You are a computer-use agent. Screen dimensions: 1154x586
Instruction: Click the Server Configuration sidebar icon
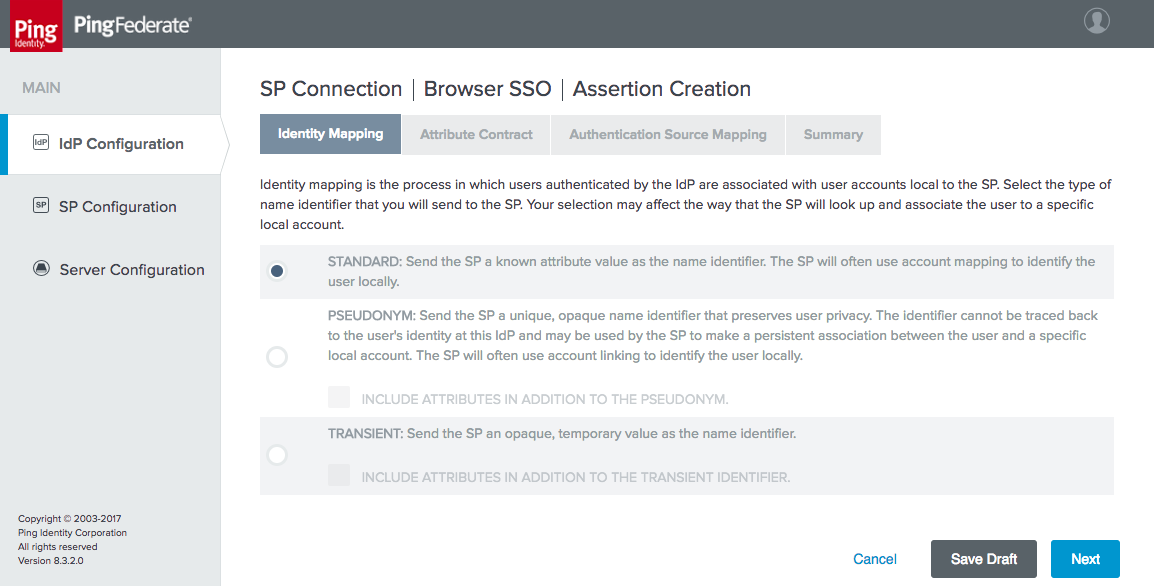[x=41, y=269]
